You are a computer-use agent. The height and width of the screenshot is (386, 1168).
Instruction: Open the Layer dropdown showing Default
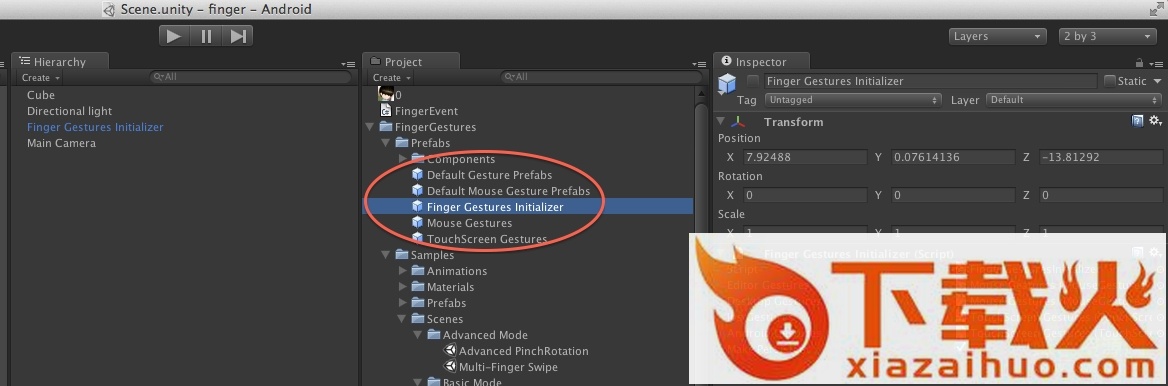point(1074,100)
